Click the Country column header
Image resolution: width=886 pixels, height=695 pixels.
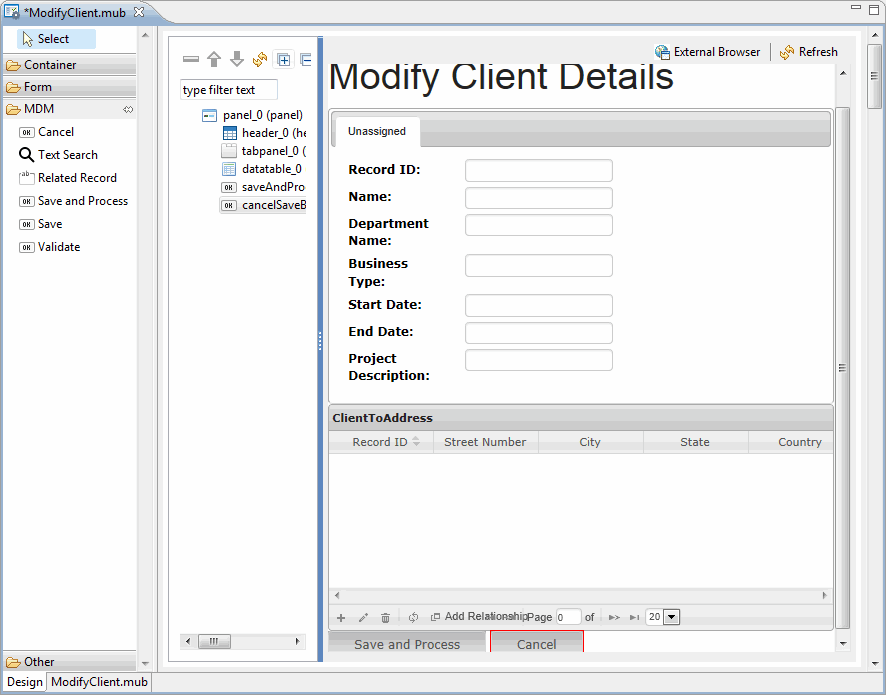coord(791,442)
